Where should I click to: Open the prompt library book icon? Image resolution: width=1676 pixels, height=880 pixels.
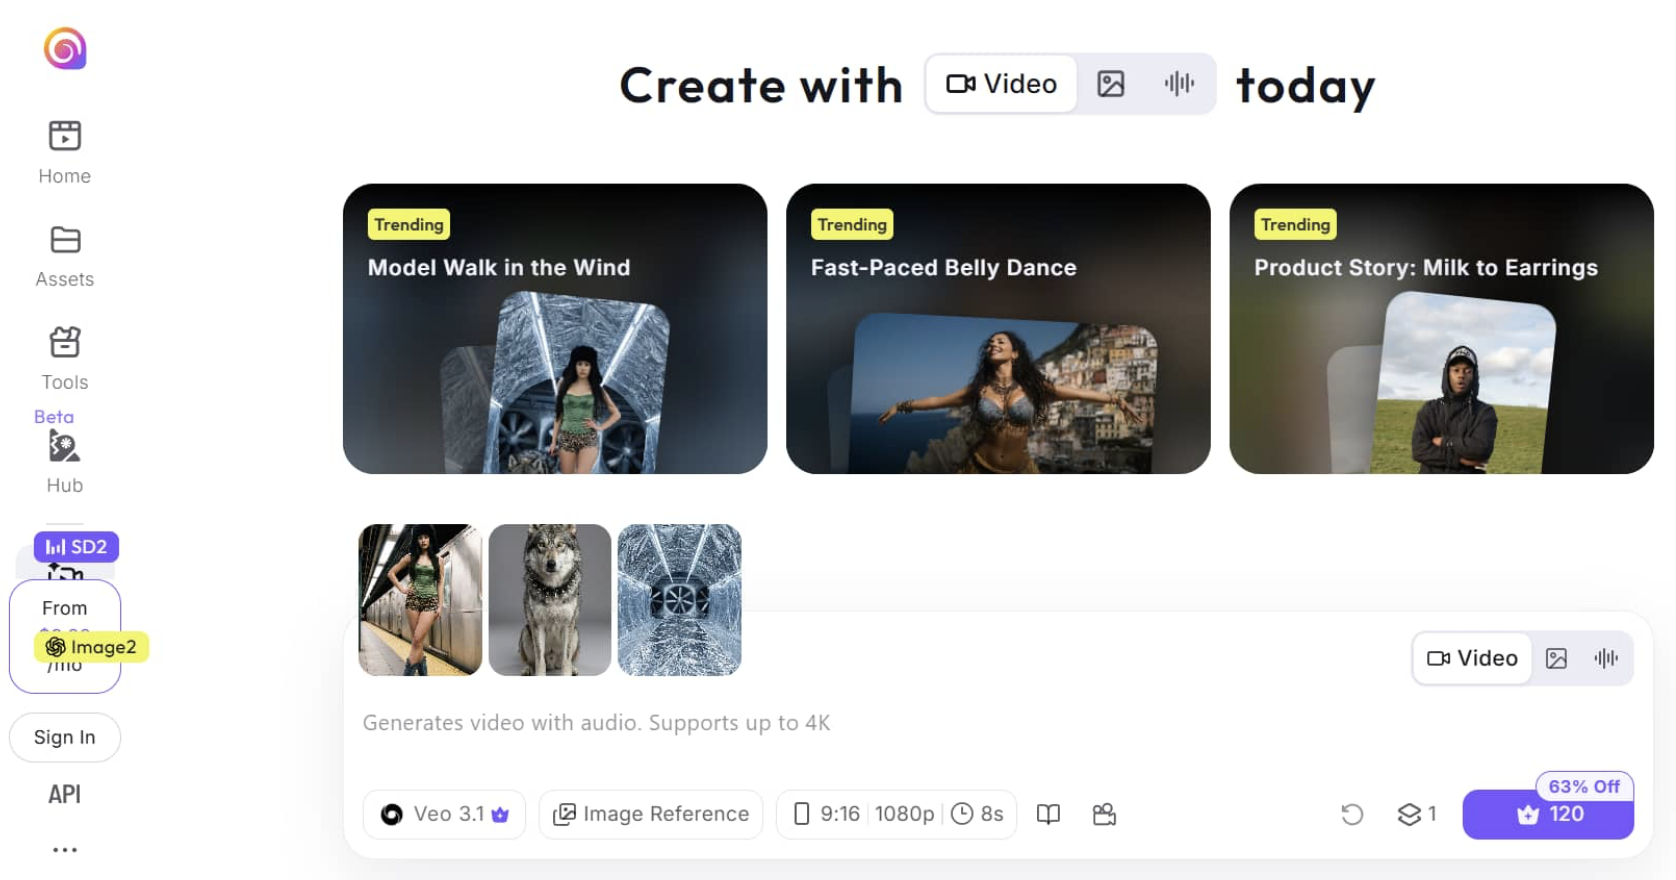1048,814
